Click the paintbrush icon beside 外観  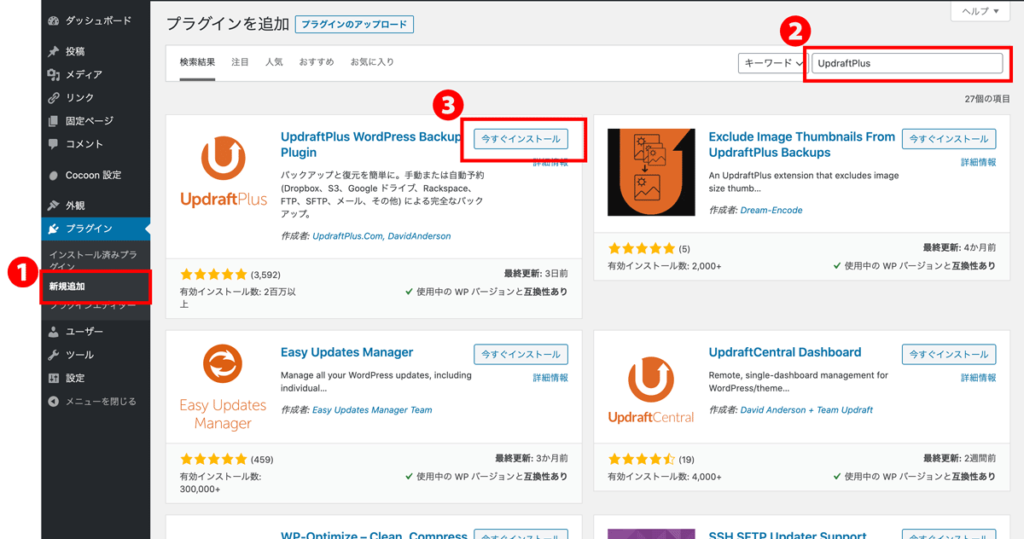pyautogui.click(x=54, y=205)
